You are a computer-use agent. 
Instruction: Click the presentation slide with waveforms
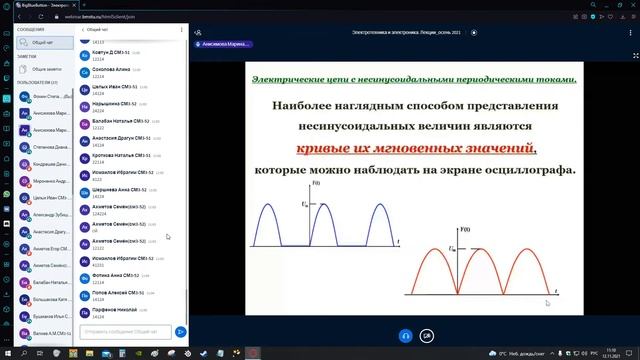(414, 188)
